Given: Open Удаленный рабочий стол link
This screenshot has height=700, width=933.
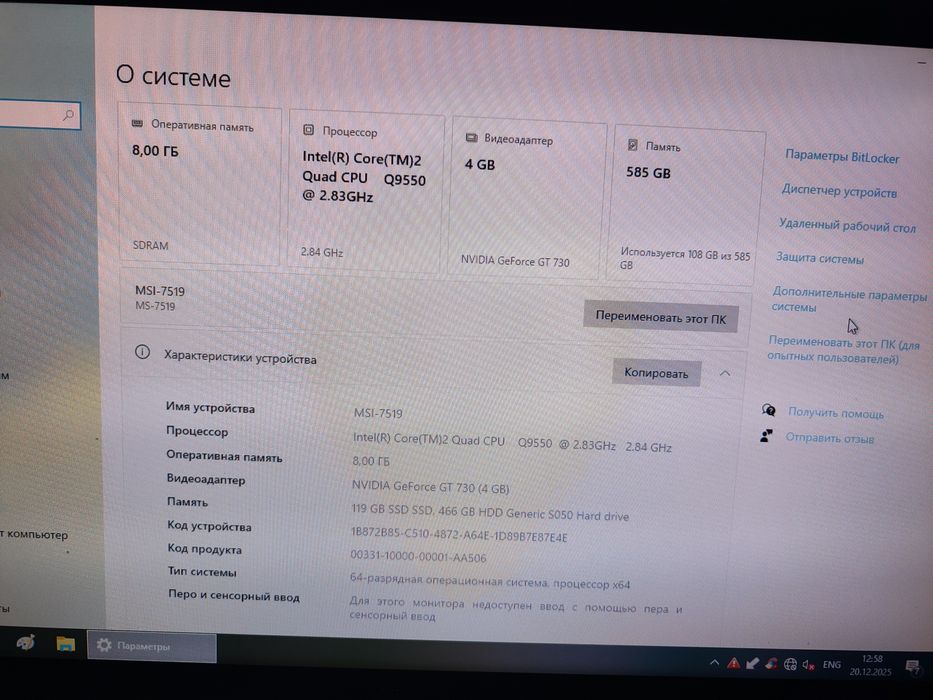Looking at the screenshot, I should (x=847, y=225).
